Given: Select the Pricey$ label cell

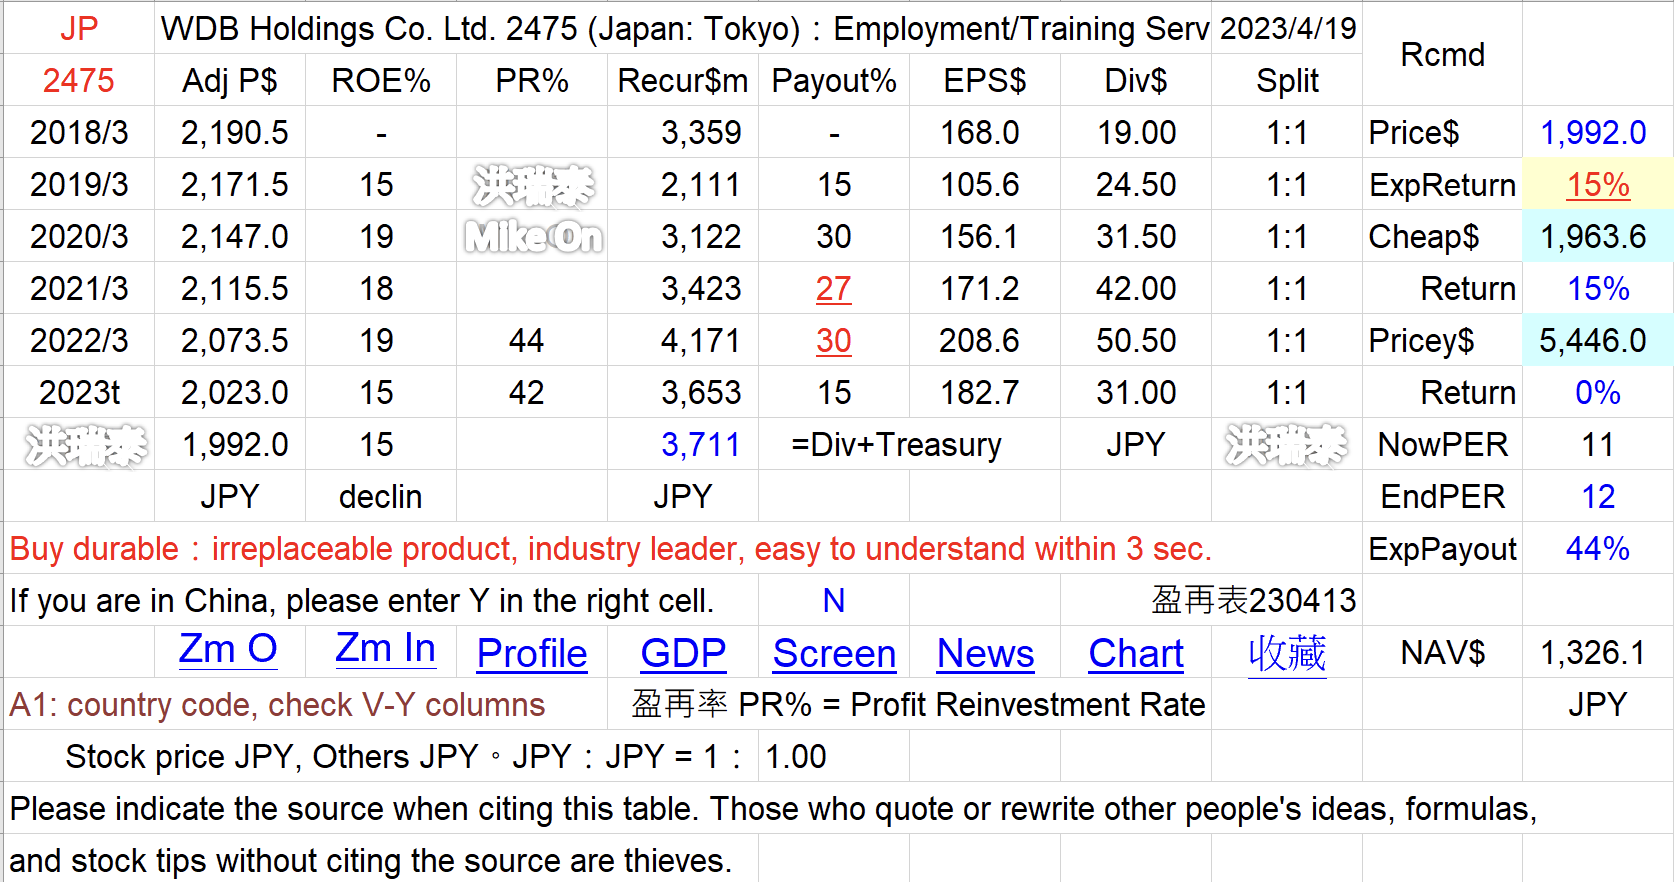Looking at the screenshot, I should tap(1442, 341).
